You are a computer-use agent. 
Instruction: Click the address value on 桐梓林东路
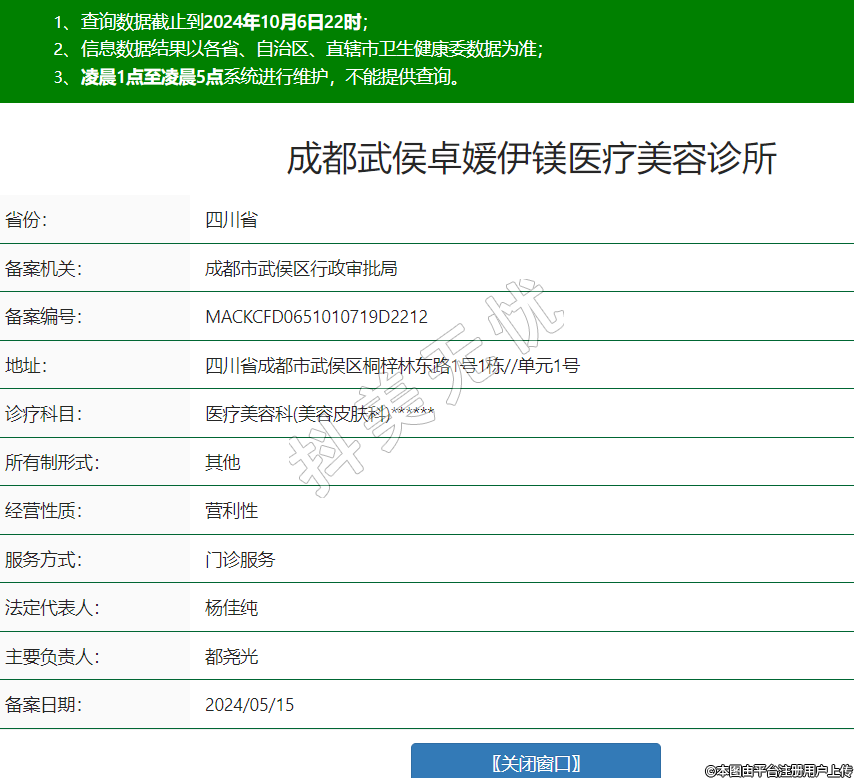(x=392, y=366)
